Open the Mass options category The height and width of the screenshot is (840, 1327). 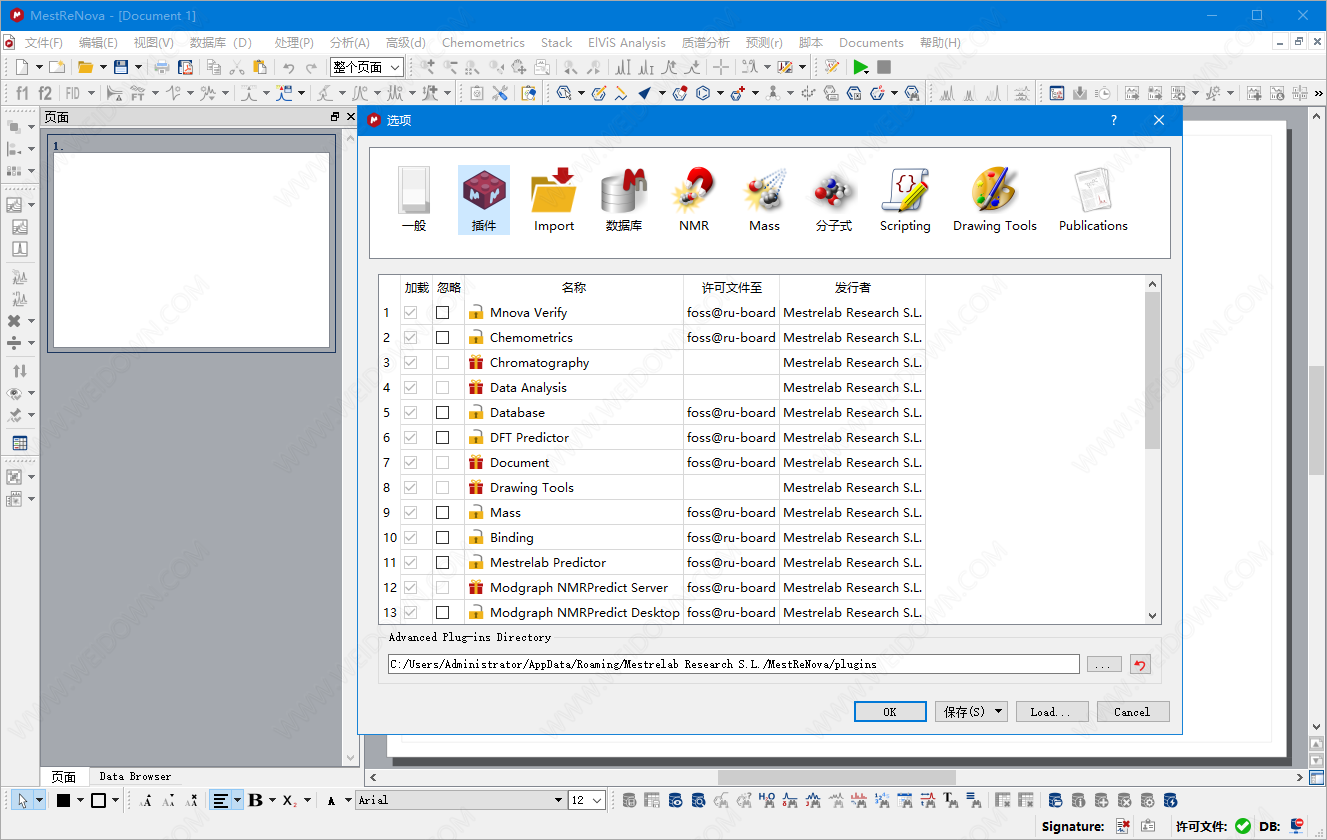(764, 200)
